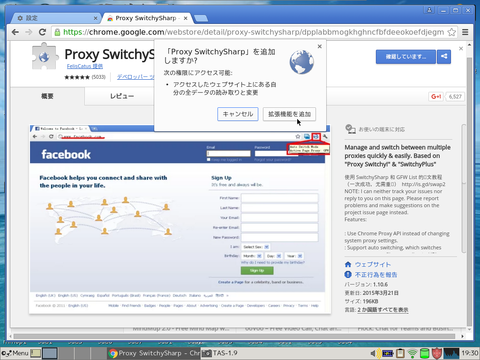
Task: Click the browser forward arrow
Action: (29, 32)
